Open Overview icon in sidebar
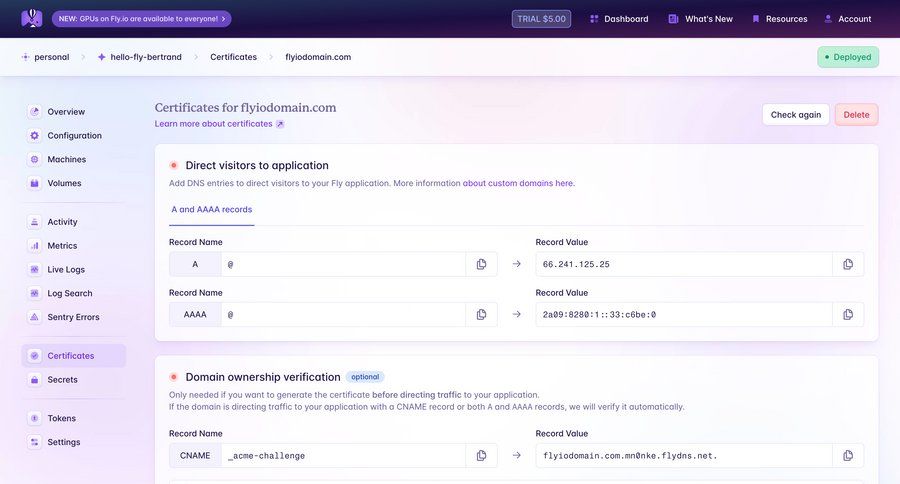Image resolution: width=900 pixels, height=484 pixels. point(34,111)
